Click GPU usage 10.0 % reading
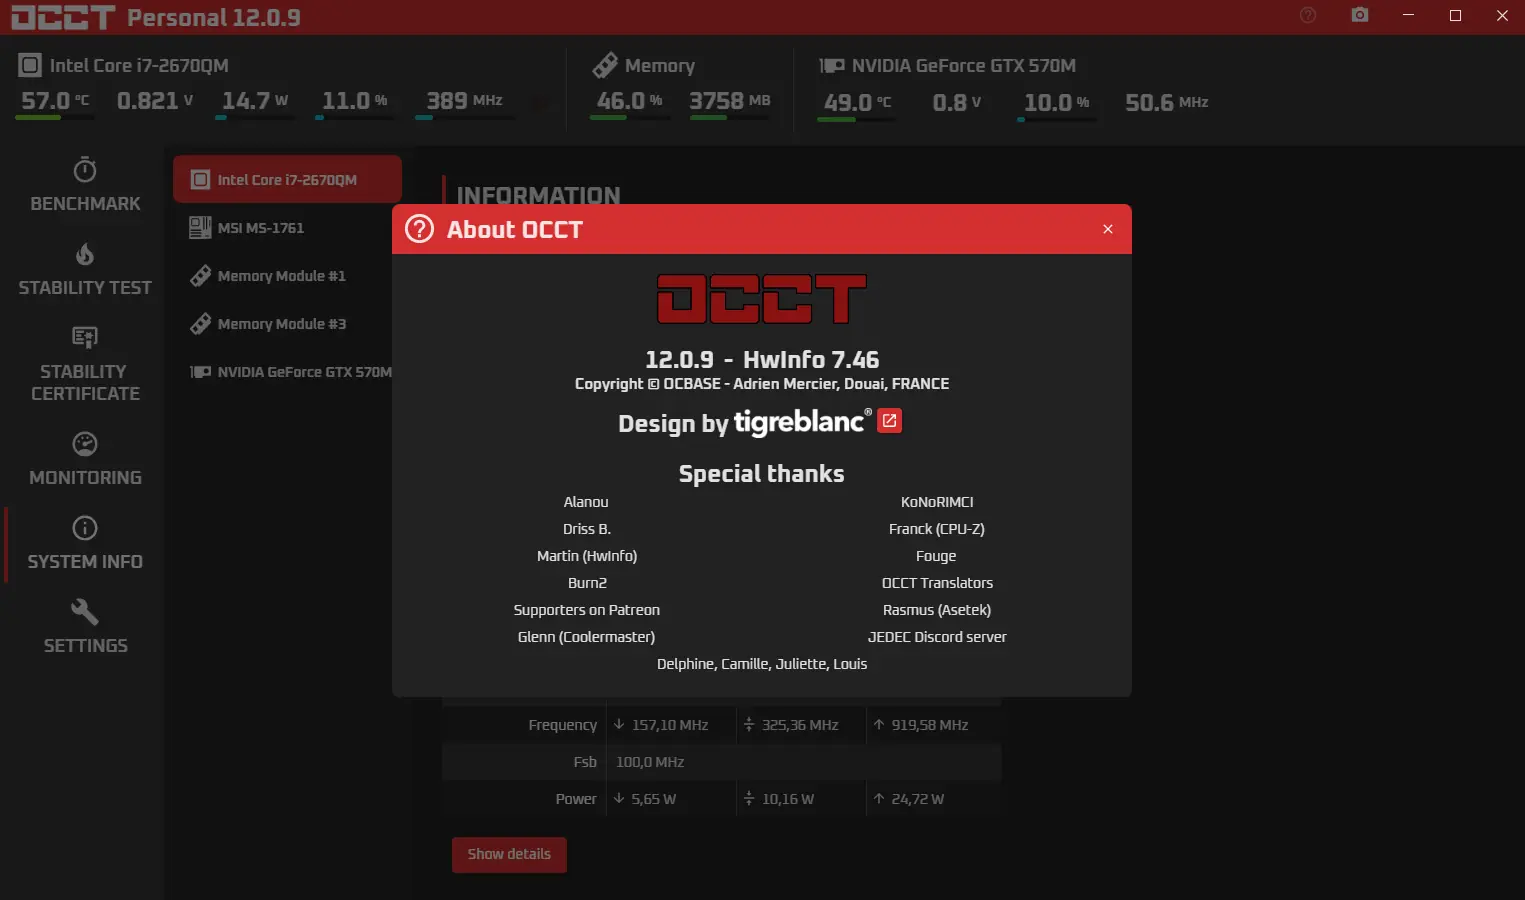Image resolution: width=1525 pixels, height=900 pixels. (1057, 102)
